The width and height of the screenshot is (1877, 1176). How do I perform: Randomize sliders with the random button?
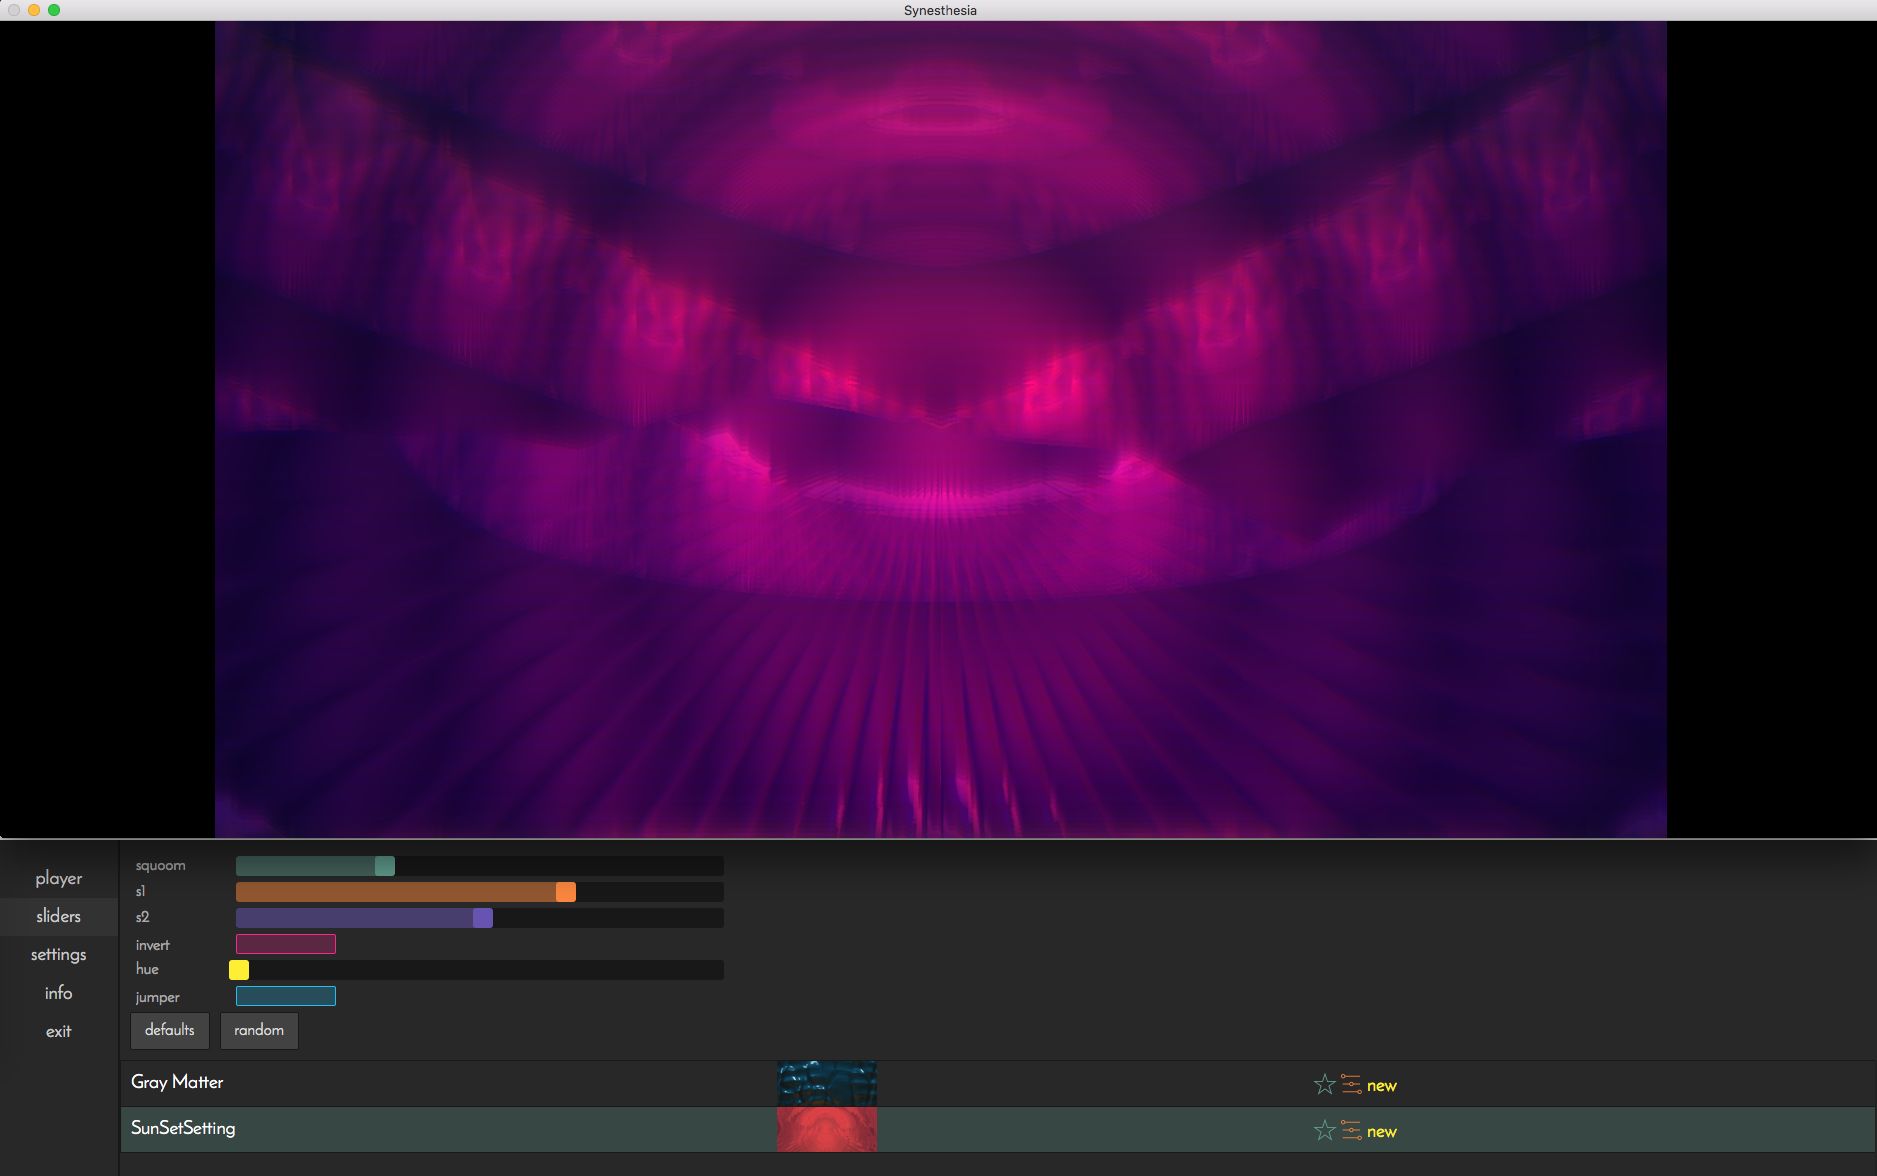(x=259, y=1030)
